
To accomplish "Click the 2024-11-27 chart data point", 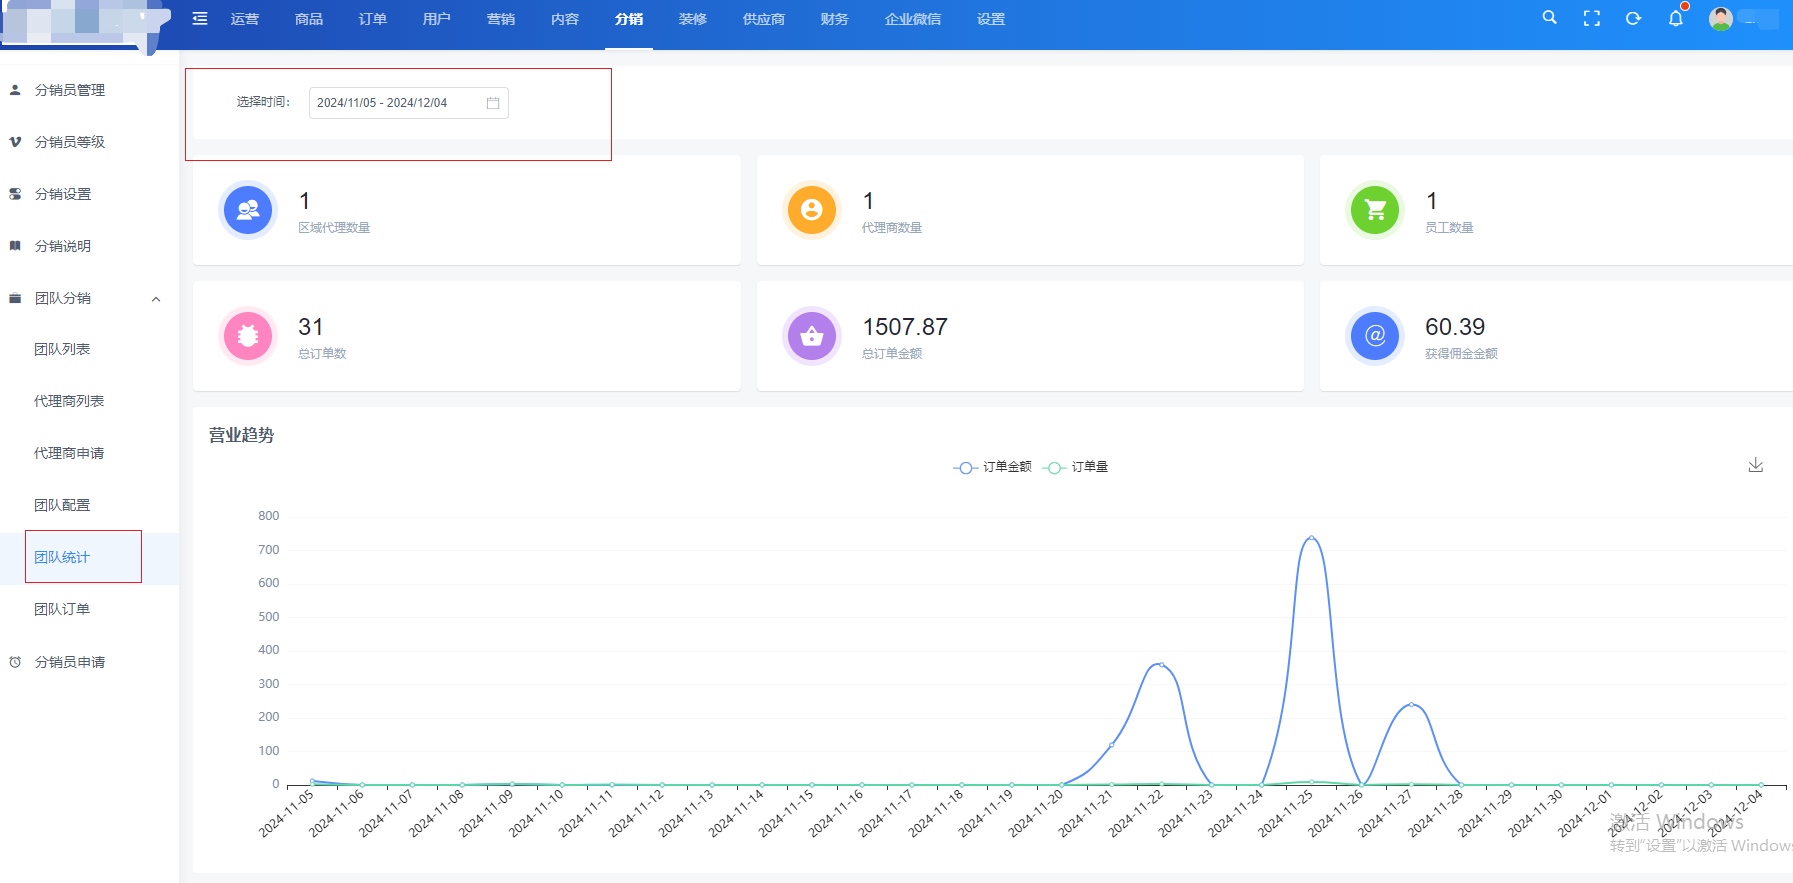I will [1411, 705].
